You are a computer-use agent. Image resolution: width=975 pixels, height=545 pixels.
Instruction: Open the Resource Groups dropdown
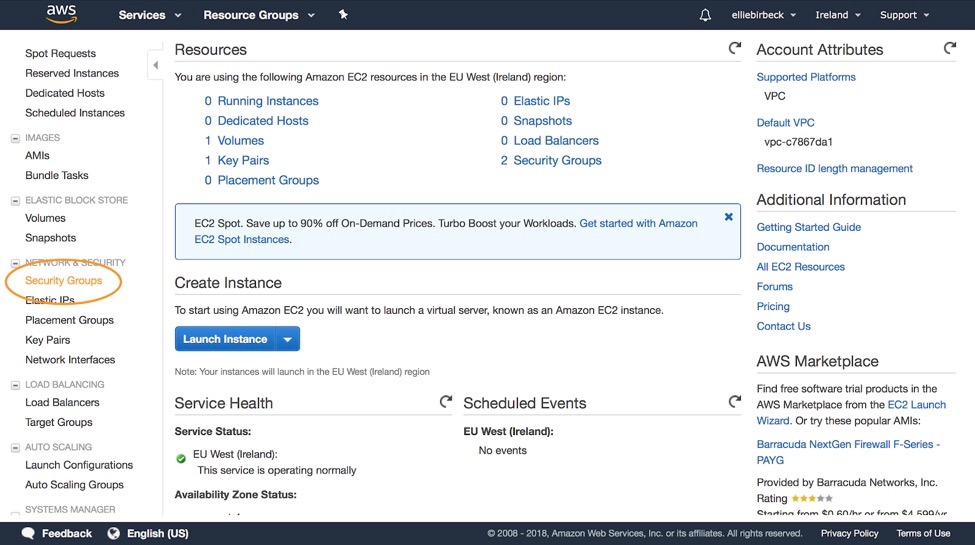(x=259, y=15)
